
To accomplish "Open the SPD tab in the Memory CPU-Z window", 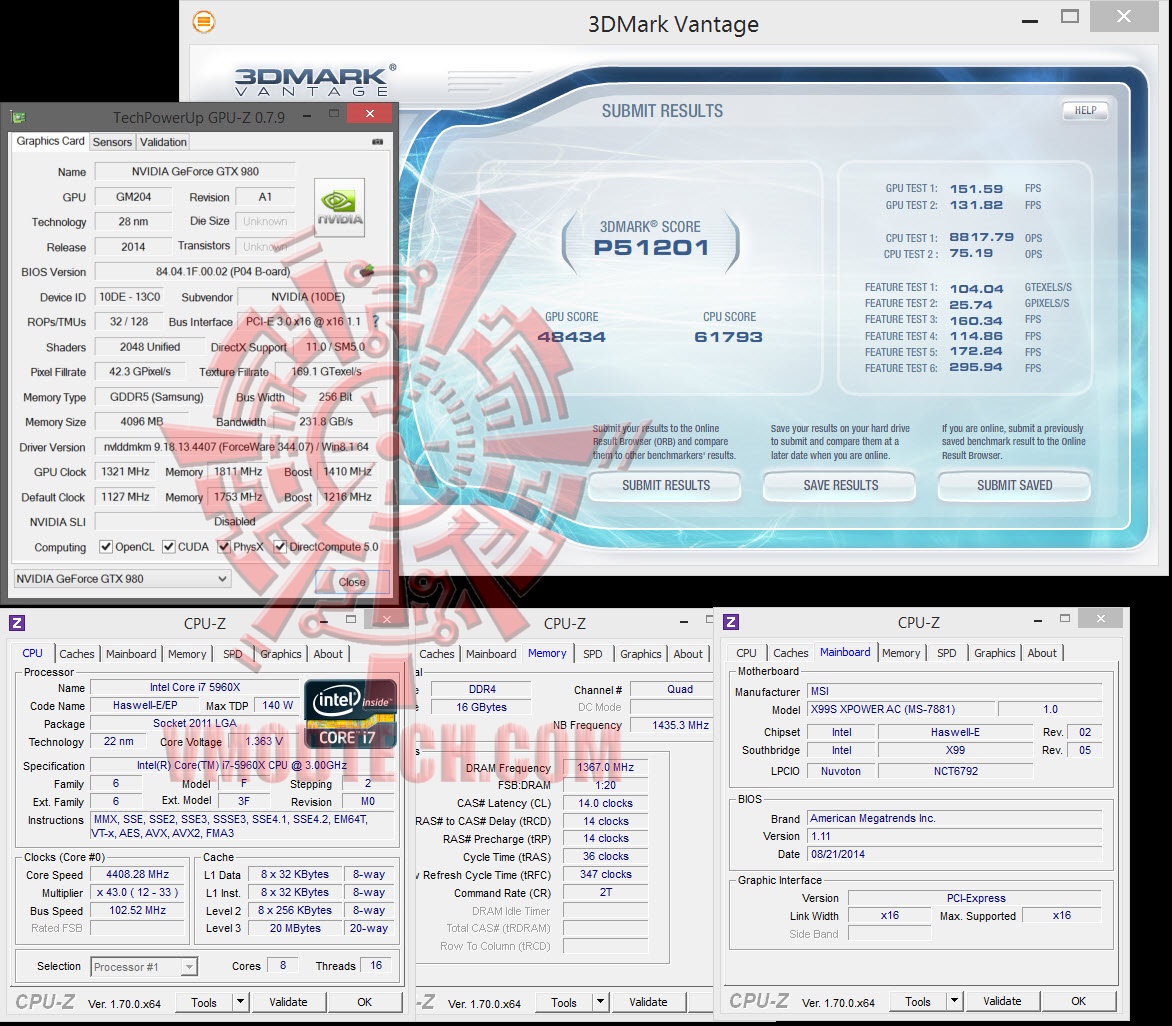I will click(593, 654).
